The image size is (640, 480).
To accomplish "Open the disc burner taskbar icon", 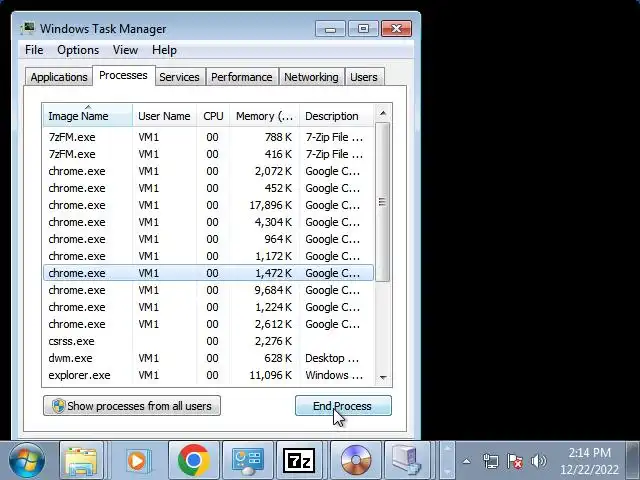I will point(356,460).
